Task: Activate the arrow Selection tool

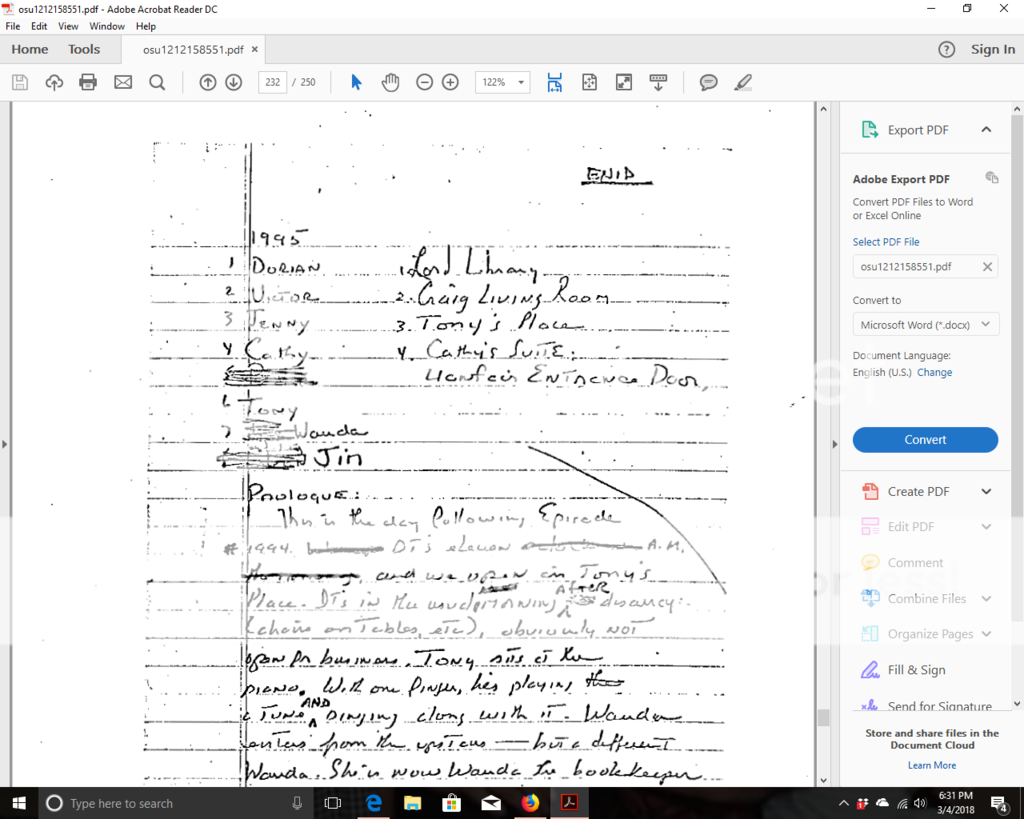Action: pos(356,82)
